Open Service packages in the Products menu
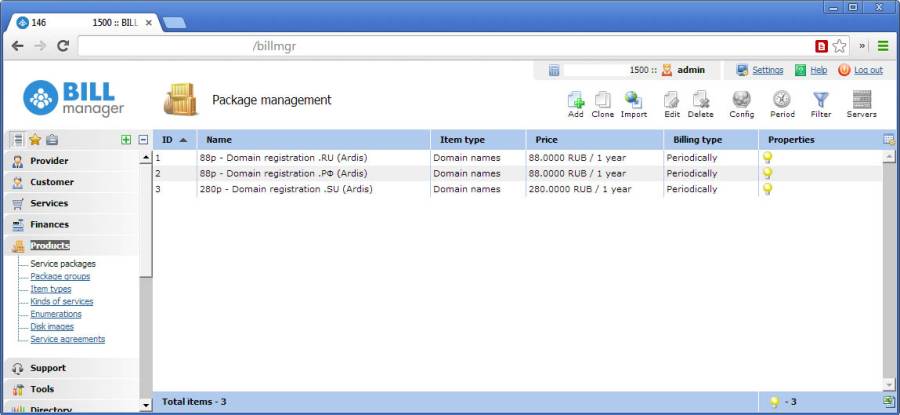 (63, 264)
